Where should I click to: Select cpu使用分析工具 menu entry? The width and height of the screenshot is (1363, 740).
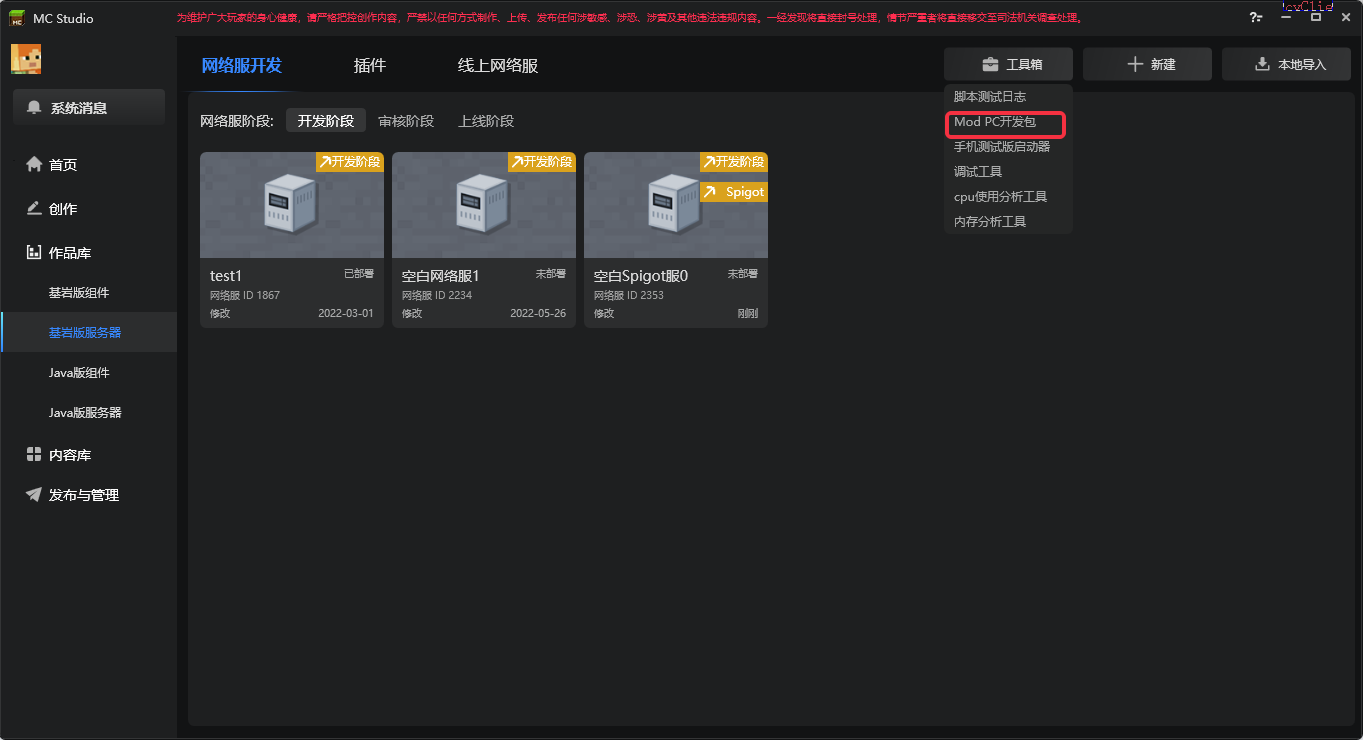(x=1000, y=197)
